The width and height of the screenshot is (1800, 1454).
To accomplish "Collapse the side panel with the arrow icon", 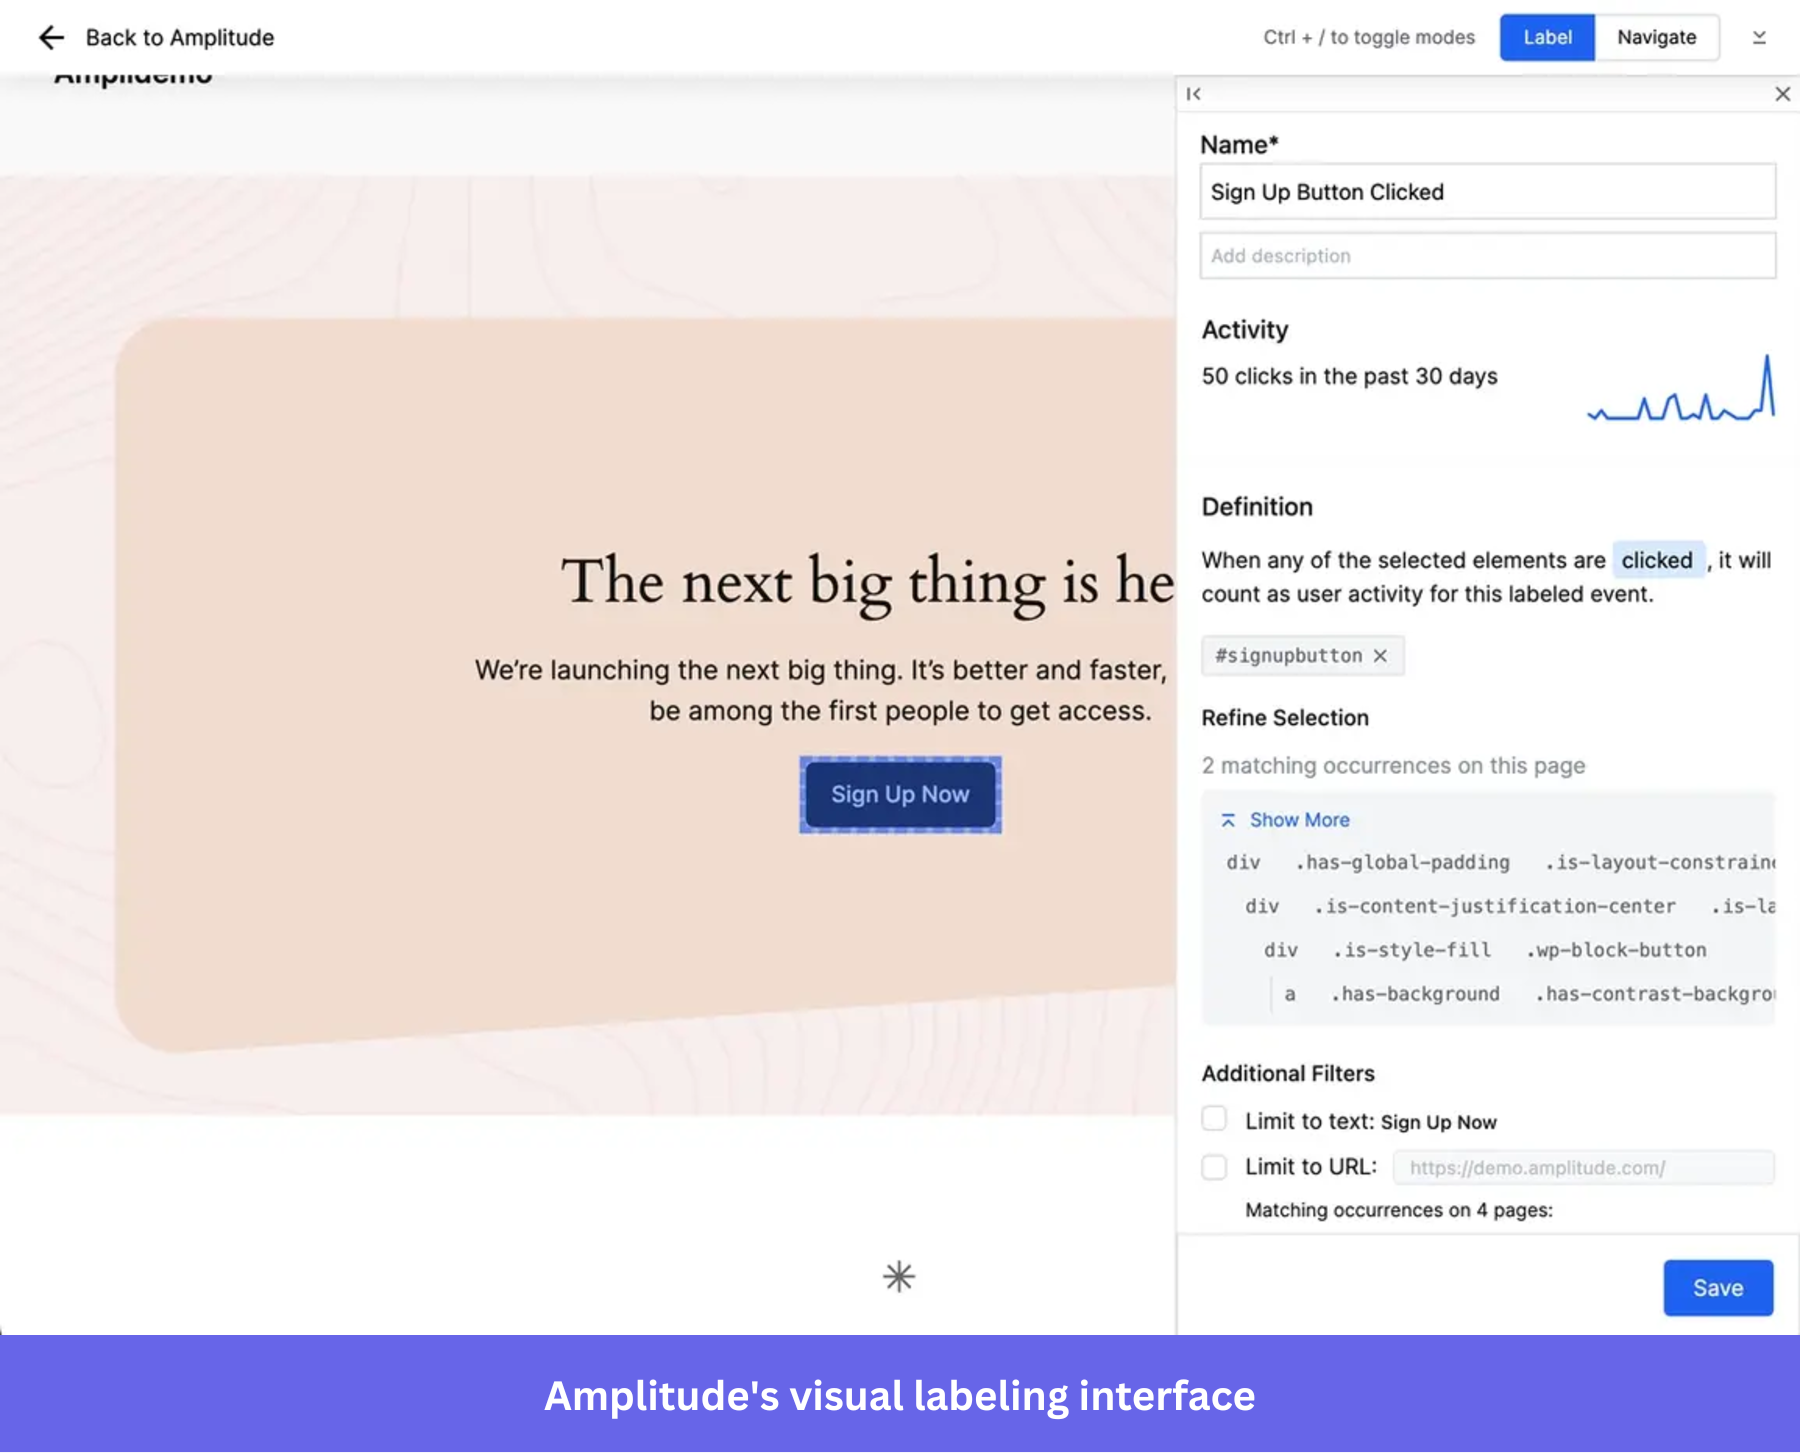I will coord(1193,94).
